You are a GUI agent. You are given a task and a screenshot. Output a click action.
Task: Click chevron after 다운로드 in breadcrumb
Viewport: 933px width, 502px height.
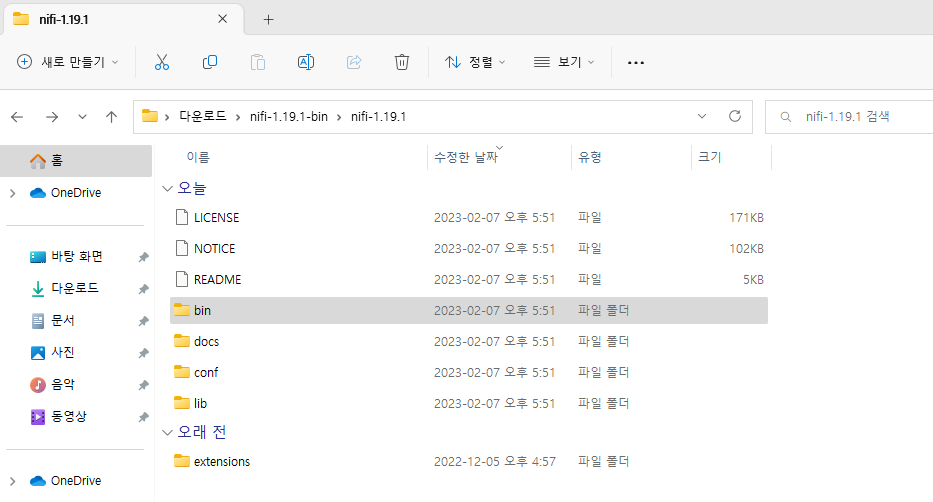[238, 117]
